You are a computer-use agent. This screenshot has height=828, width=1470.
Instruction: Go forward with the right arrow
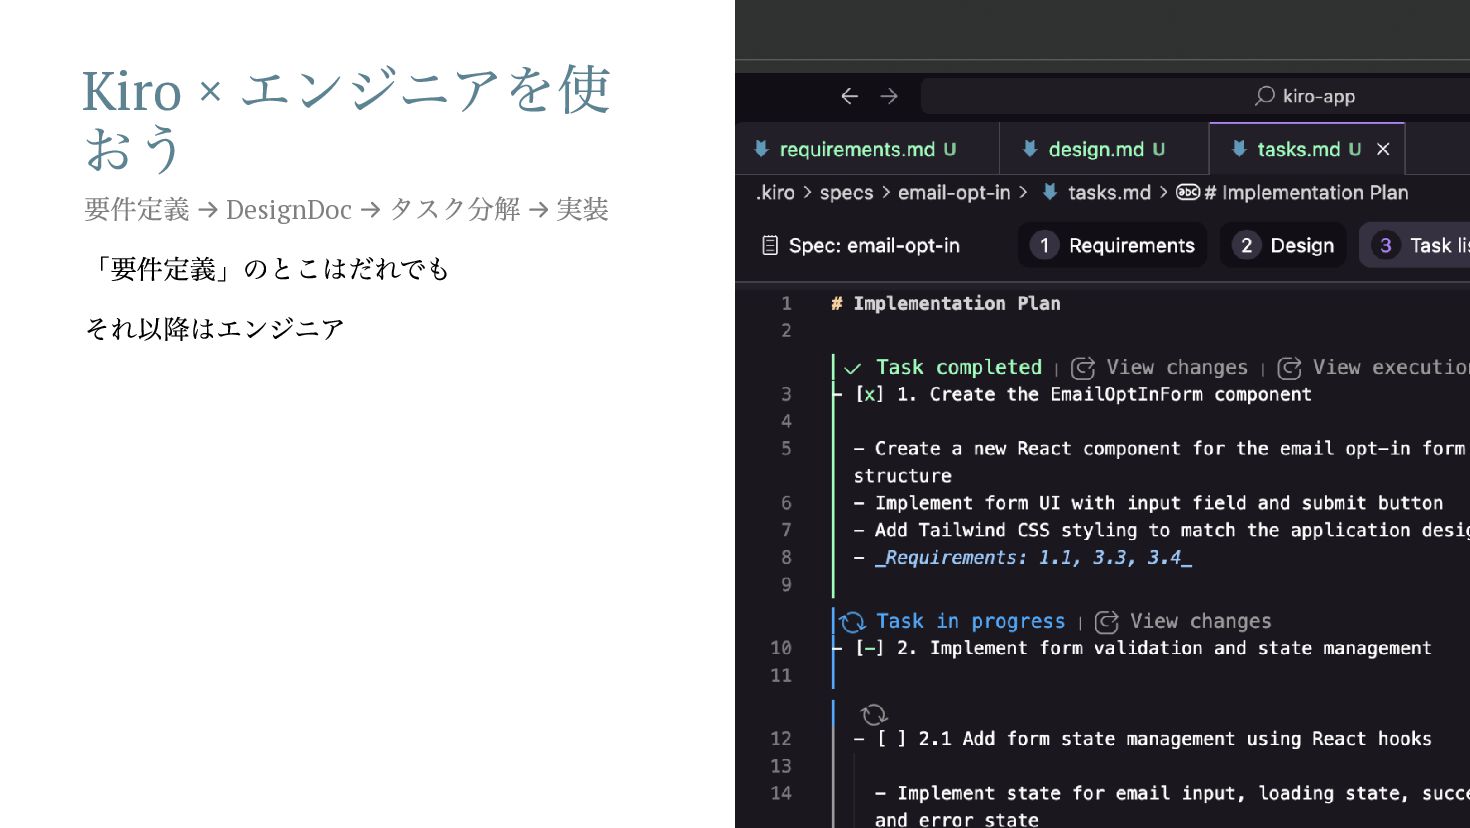pos(889,96)
